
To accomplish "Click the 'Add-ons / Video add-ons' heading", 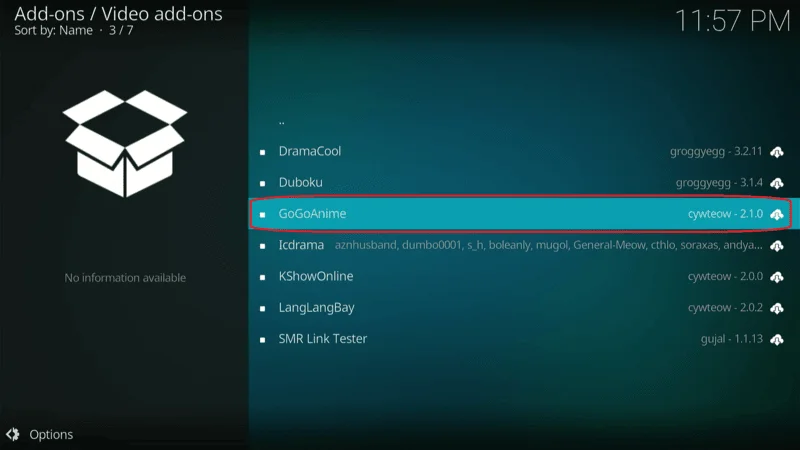I will [x=118, y=14].
